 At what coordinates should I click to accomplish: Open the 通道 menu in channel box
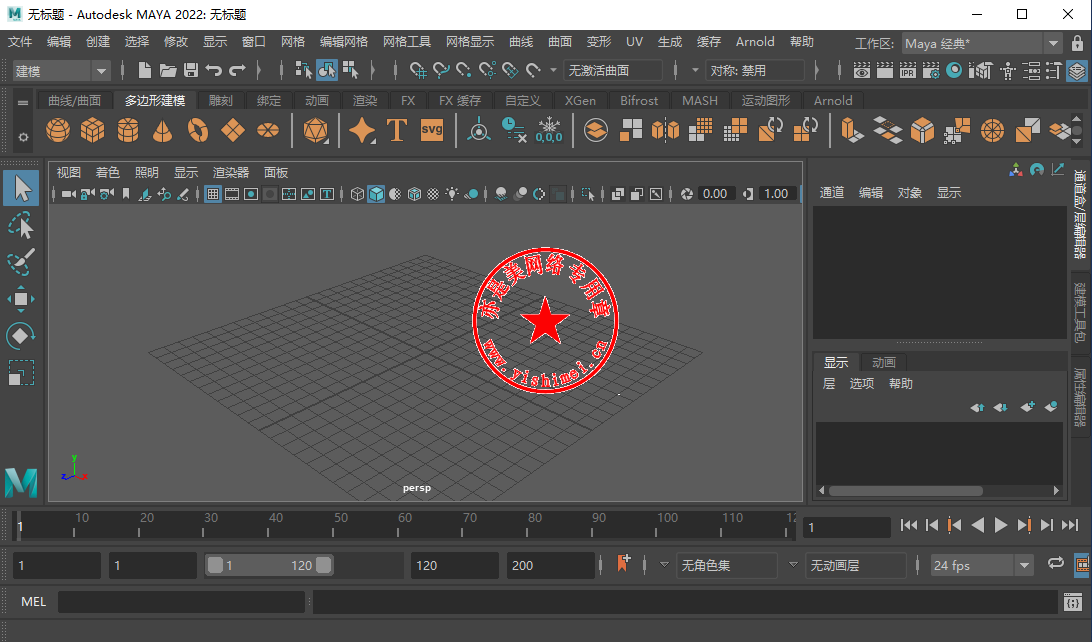click(x=832, y=193)
